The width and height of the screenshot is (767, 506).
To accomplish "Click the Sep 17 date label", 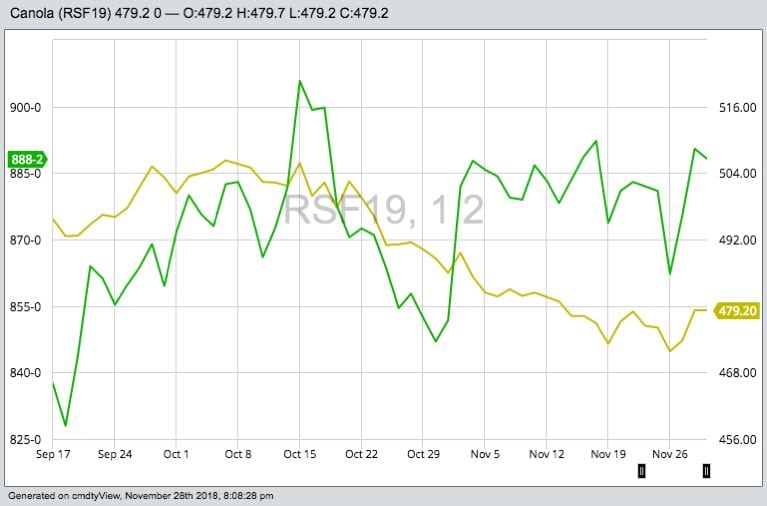I will click(52, 454).
